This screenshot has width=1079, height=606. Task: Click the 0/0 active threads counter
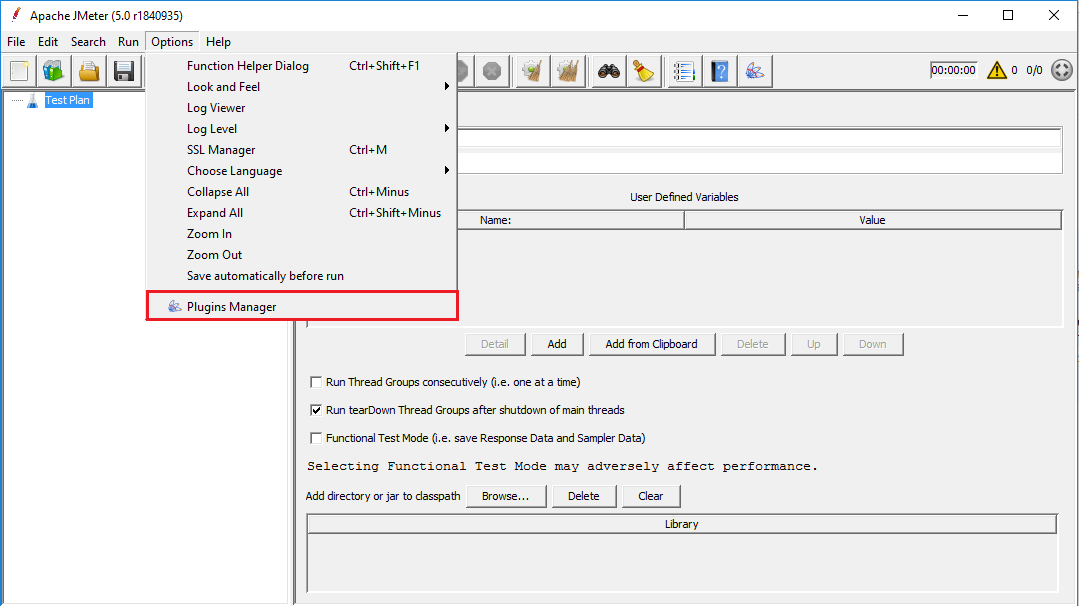pos(1034,70)
